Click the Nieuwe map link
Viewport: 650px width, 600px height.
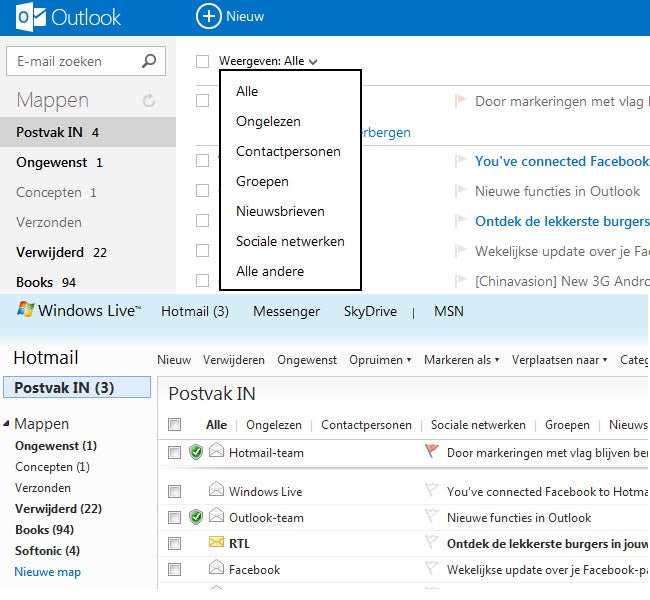(48, 572)
